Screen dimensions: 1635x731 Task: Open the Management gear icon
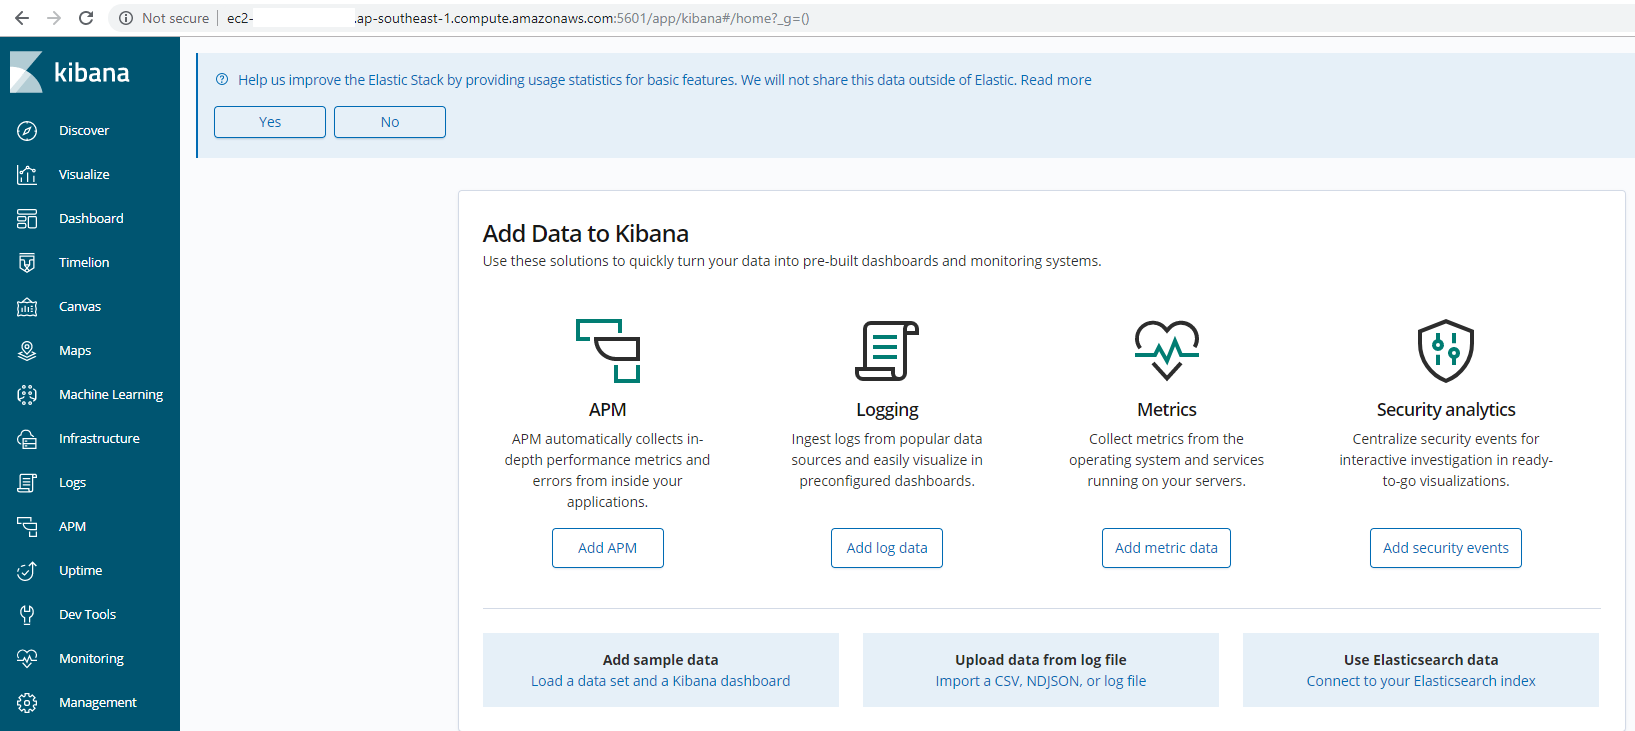coord(27,703)
